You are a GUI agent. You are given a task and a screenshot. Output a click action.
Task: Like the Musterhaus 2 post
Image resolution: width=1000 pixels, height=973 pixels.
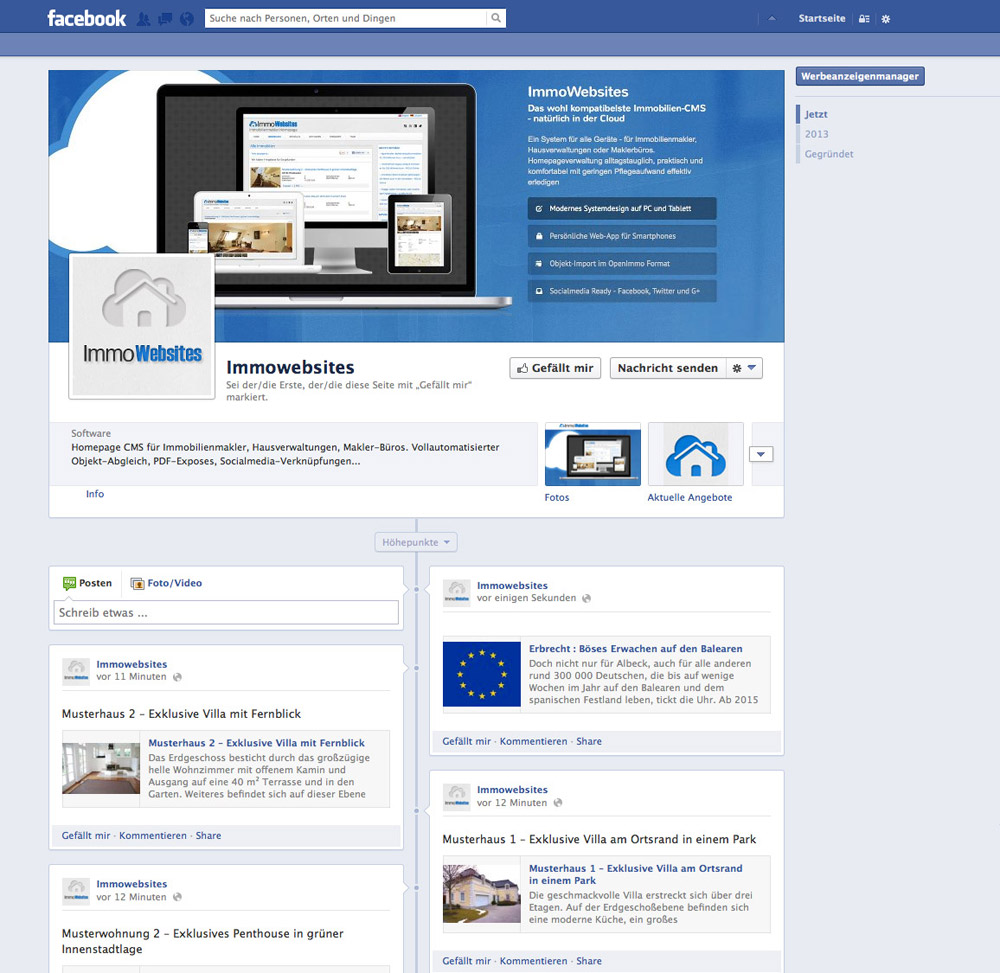85,835
